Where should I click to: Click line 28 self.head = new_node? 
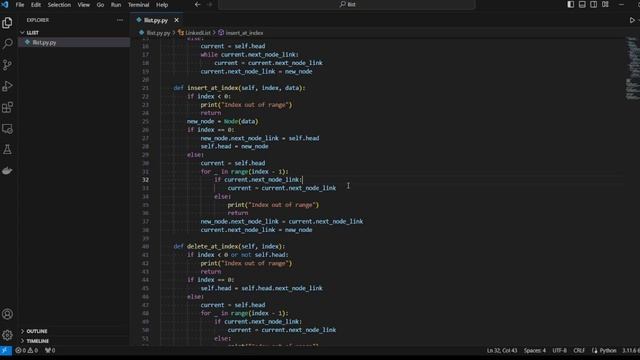(x=234, y=146)
